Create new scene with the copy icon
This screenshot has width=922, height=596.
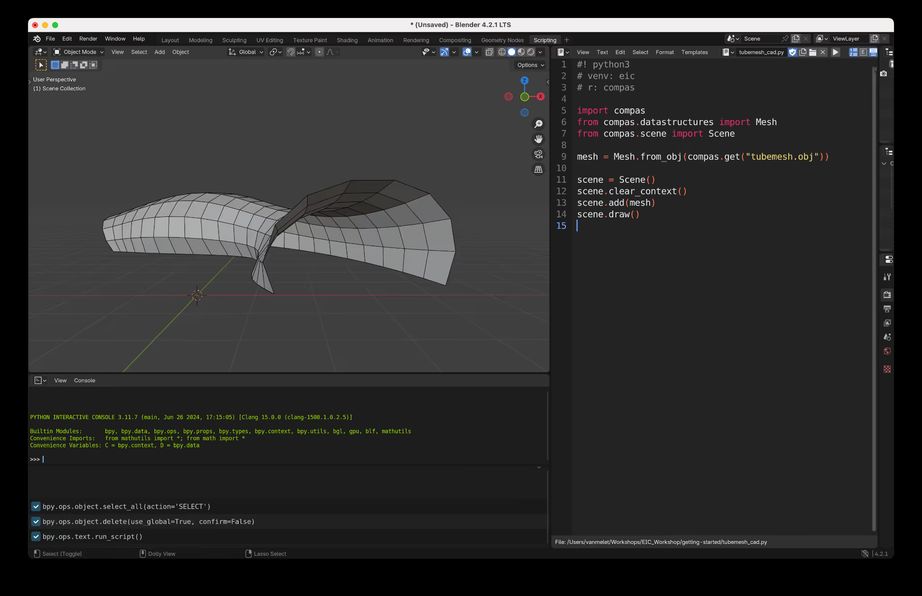796,39
